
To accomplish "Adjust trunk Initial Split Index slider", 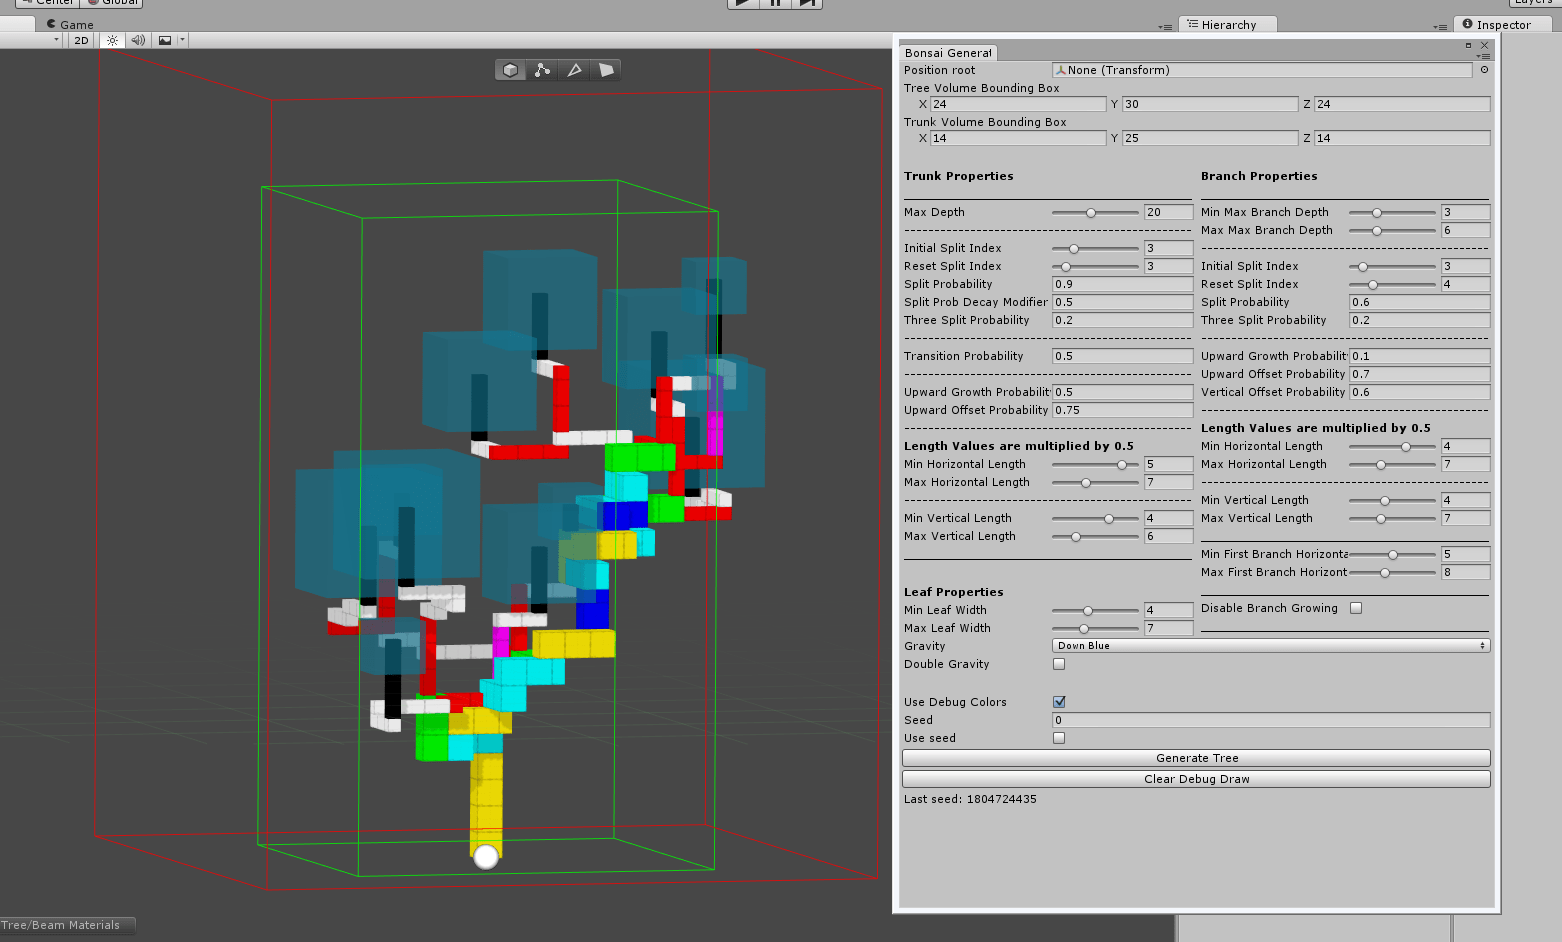I will [1095, 248].
